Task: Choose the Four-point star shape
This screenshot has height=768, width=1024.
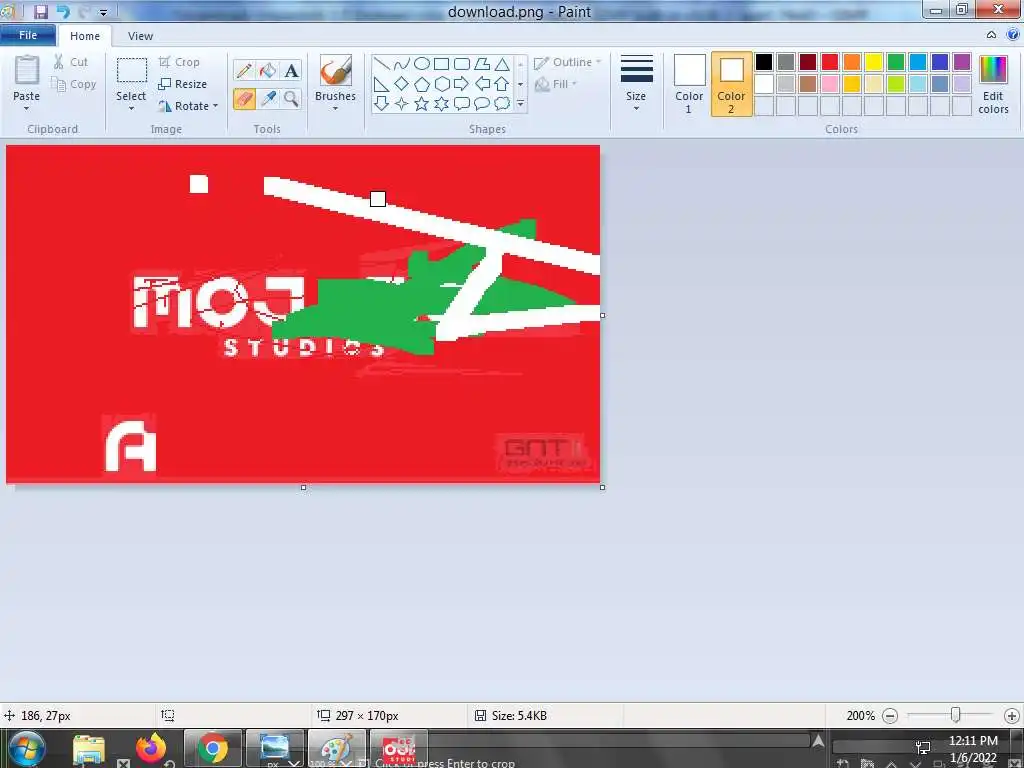Action: [402, 103]
